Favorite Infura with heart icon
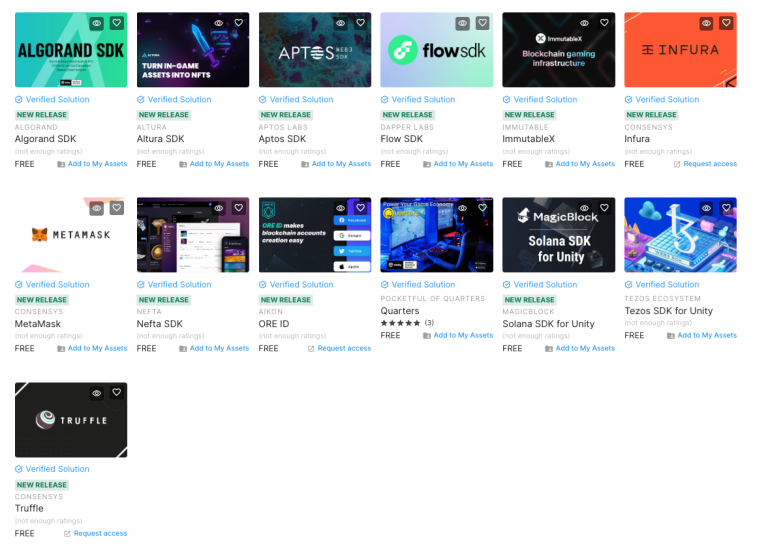Image resolution: width=768 pixels, height=550 pixels. click(726, 23)
